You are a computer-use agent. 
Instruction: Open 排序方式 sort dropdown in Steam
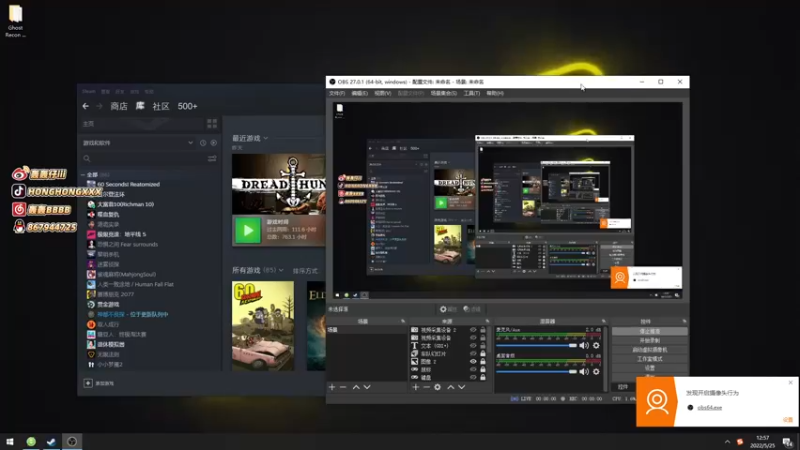(305, 271)
